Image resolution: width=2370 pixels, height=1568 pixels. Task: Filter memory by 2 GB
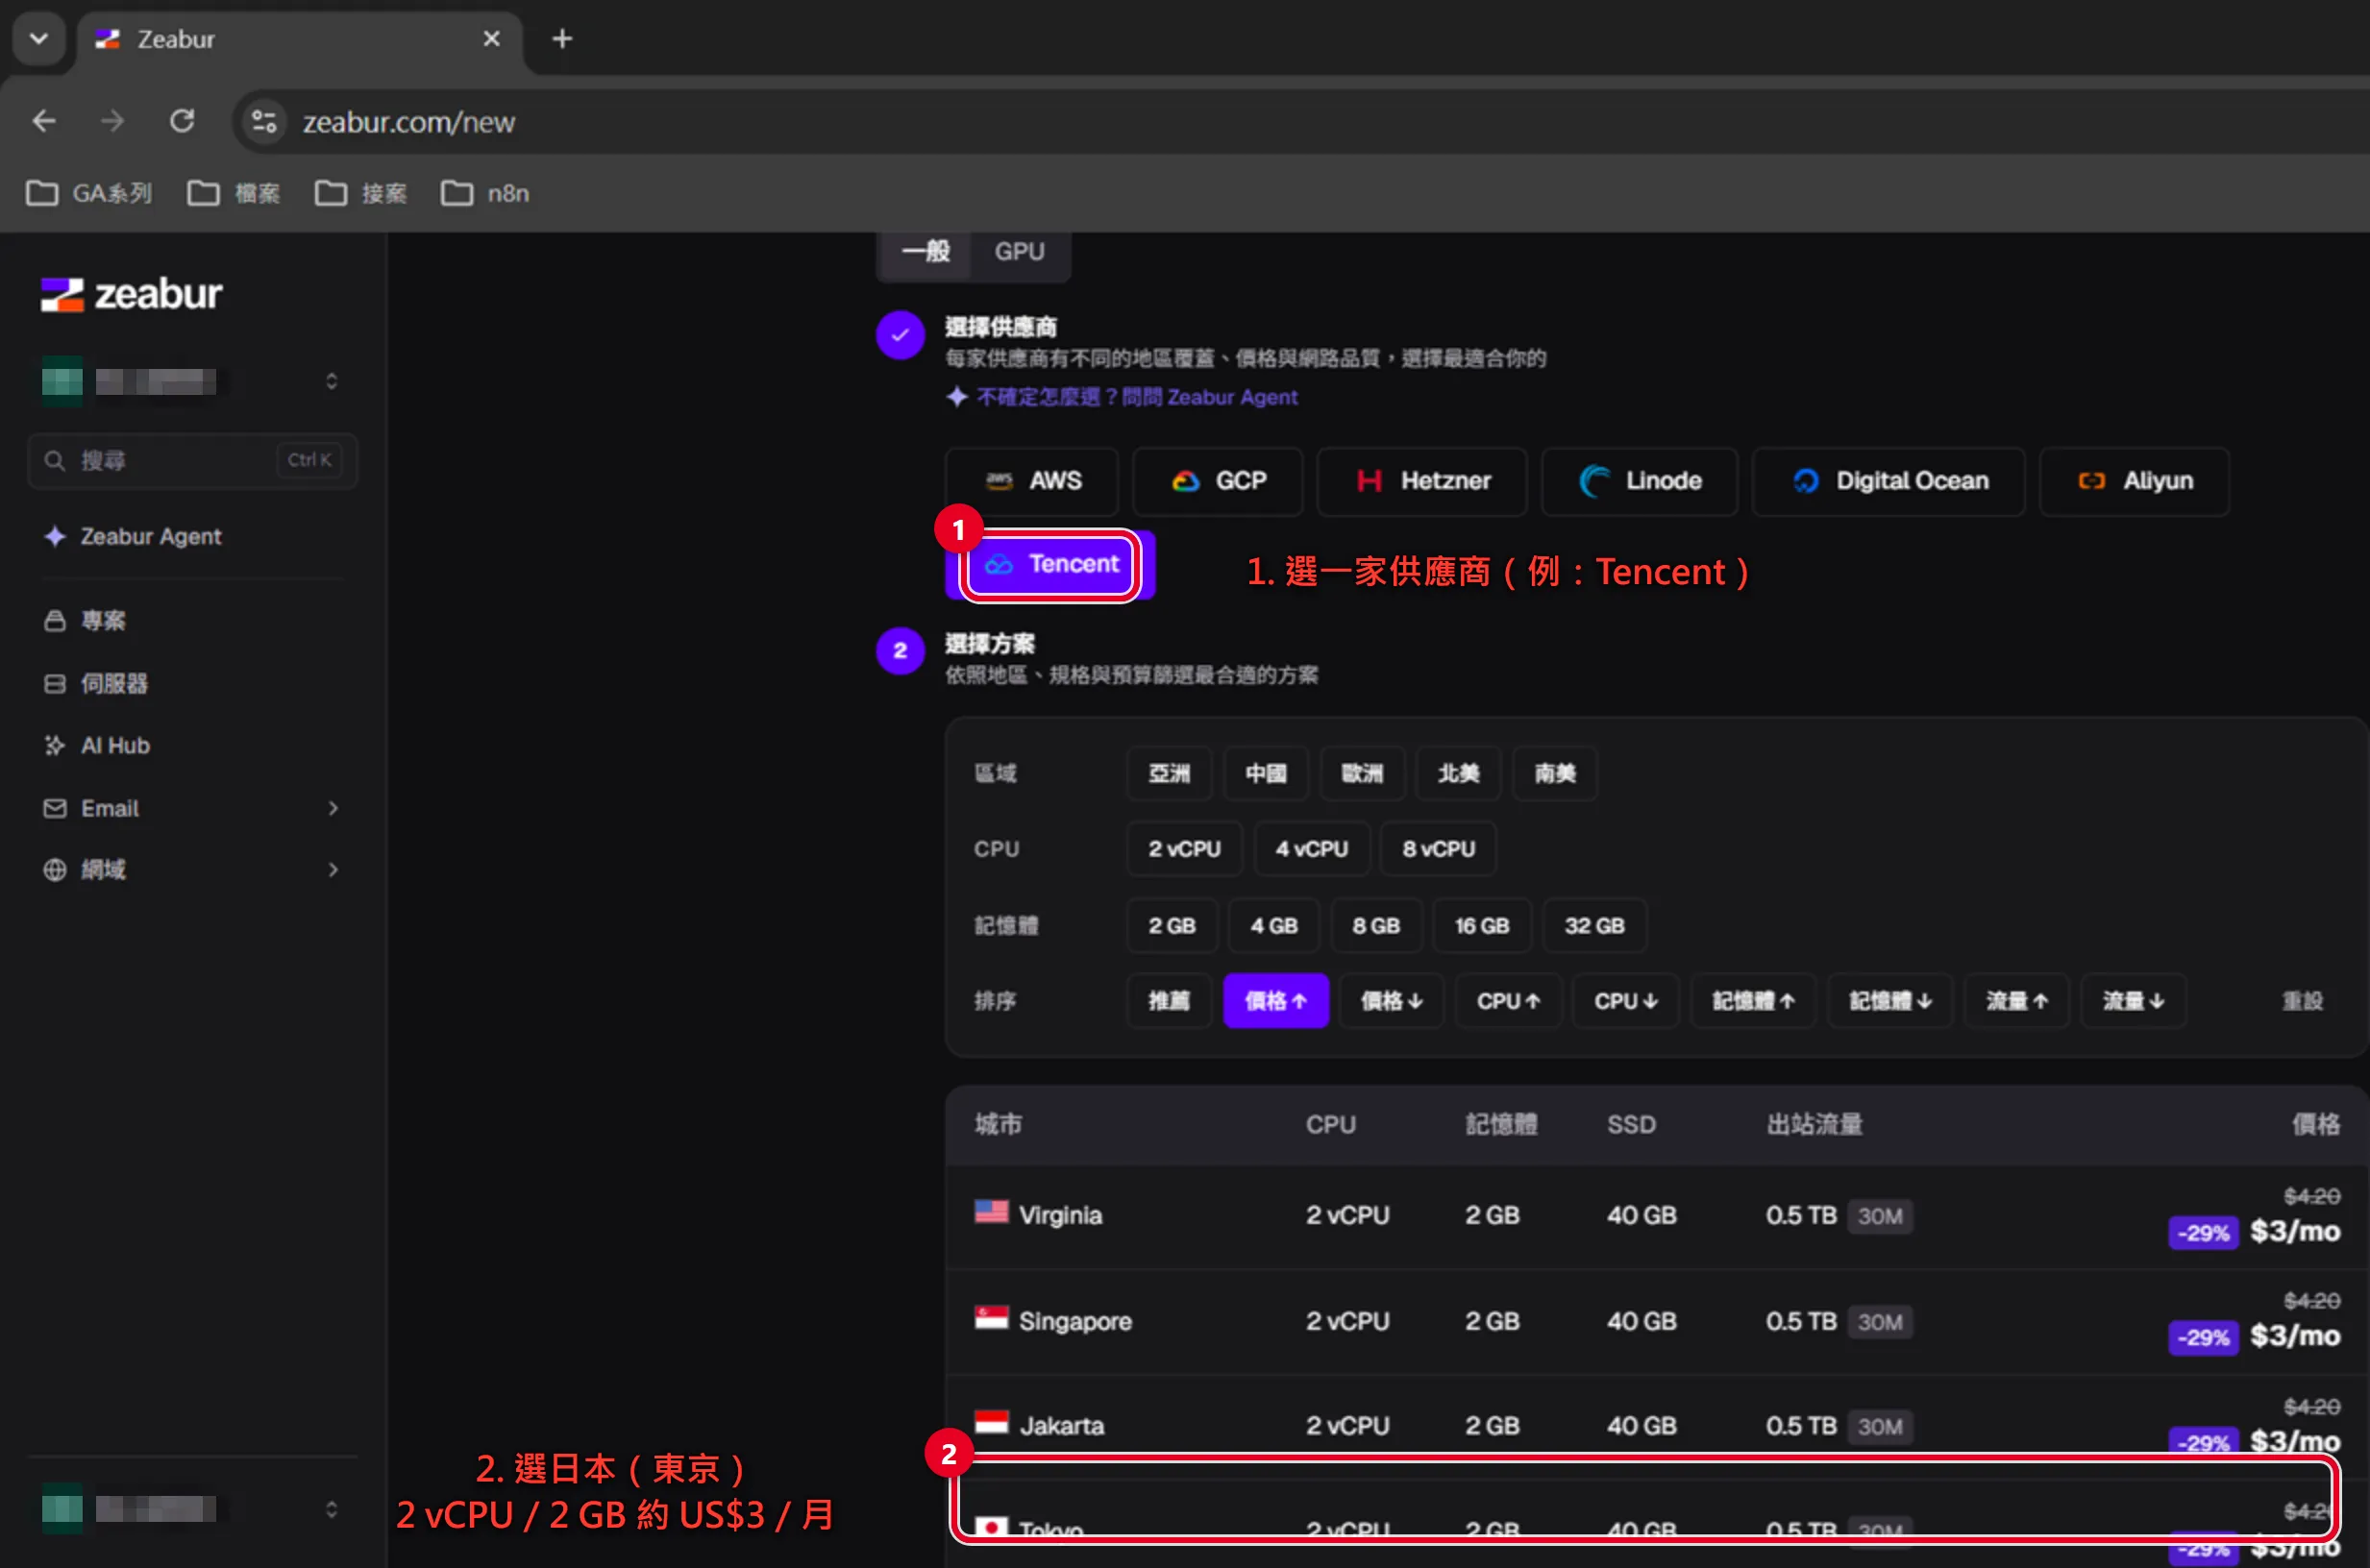point(1172,925)
